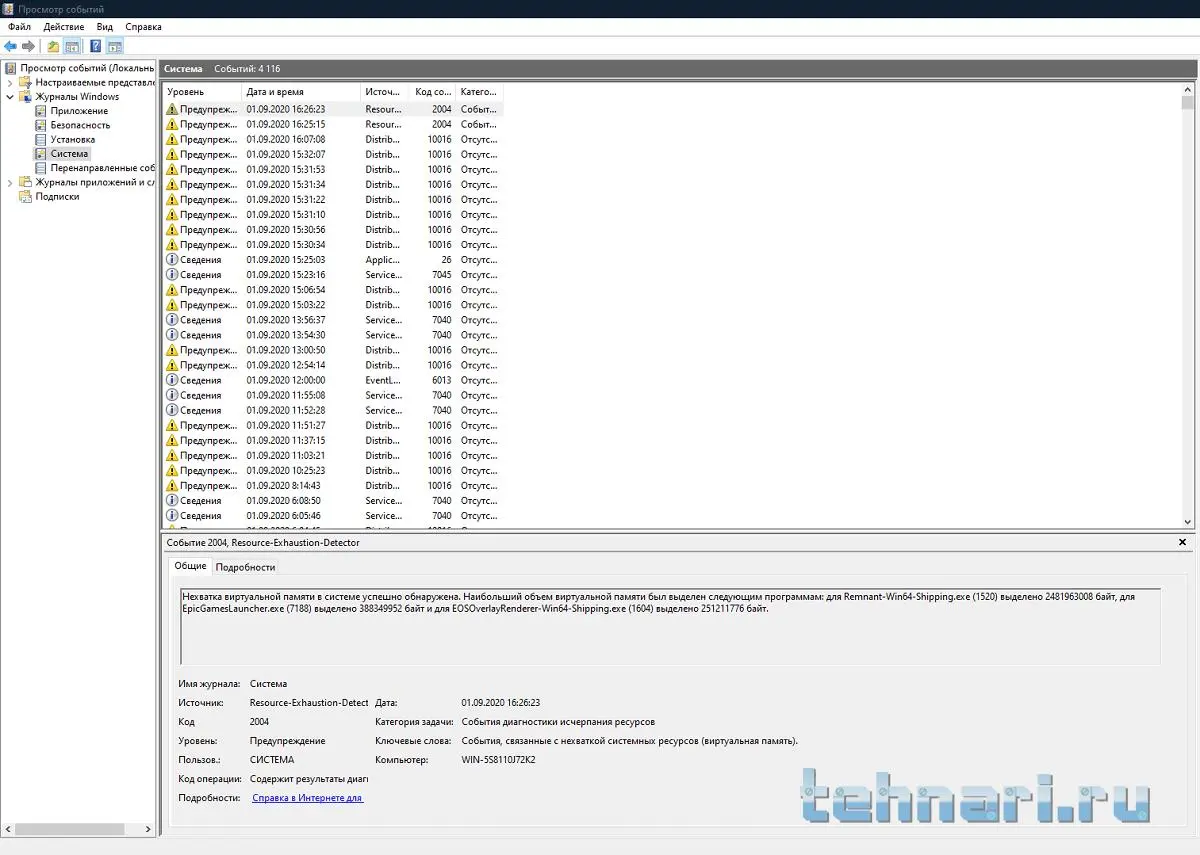This screenshot has width=1200, height=855.
Task: Close the event 2004 details pane
Action: (x=1183, y=542)
